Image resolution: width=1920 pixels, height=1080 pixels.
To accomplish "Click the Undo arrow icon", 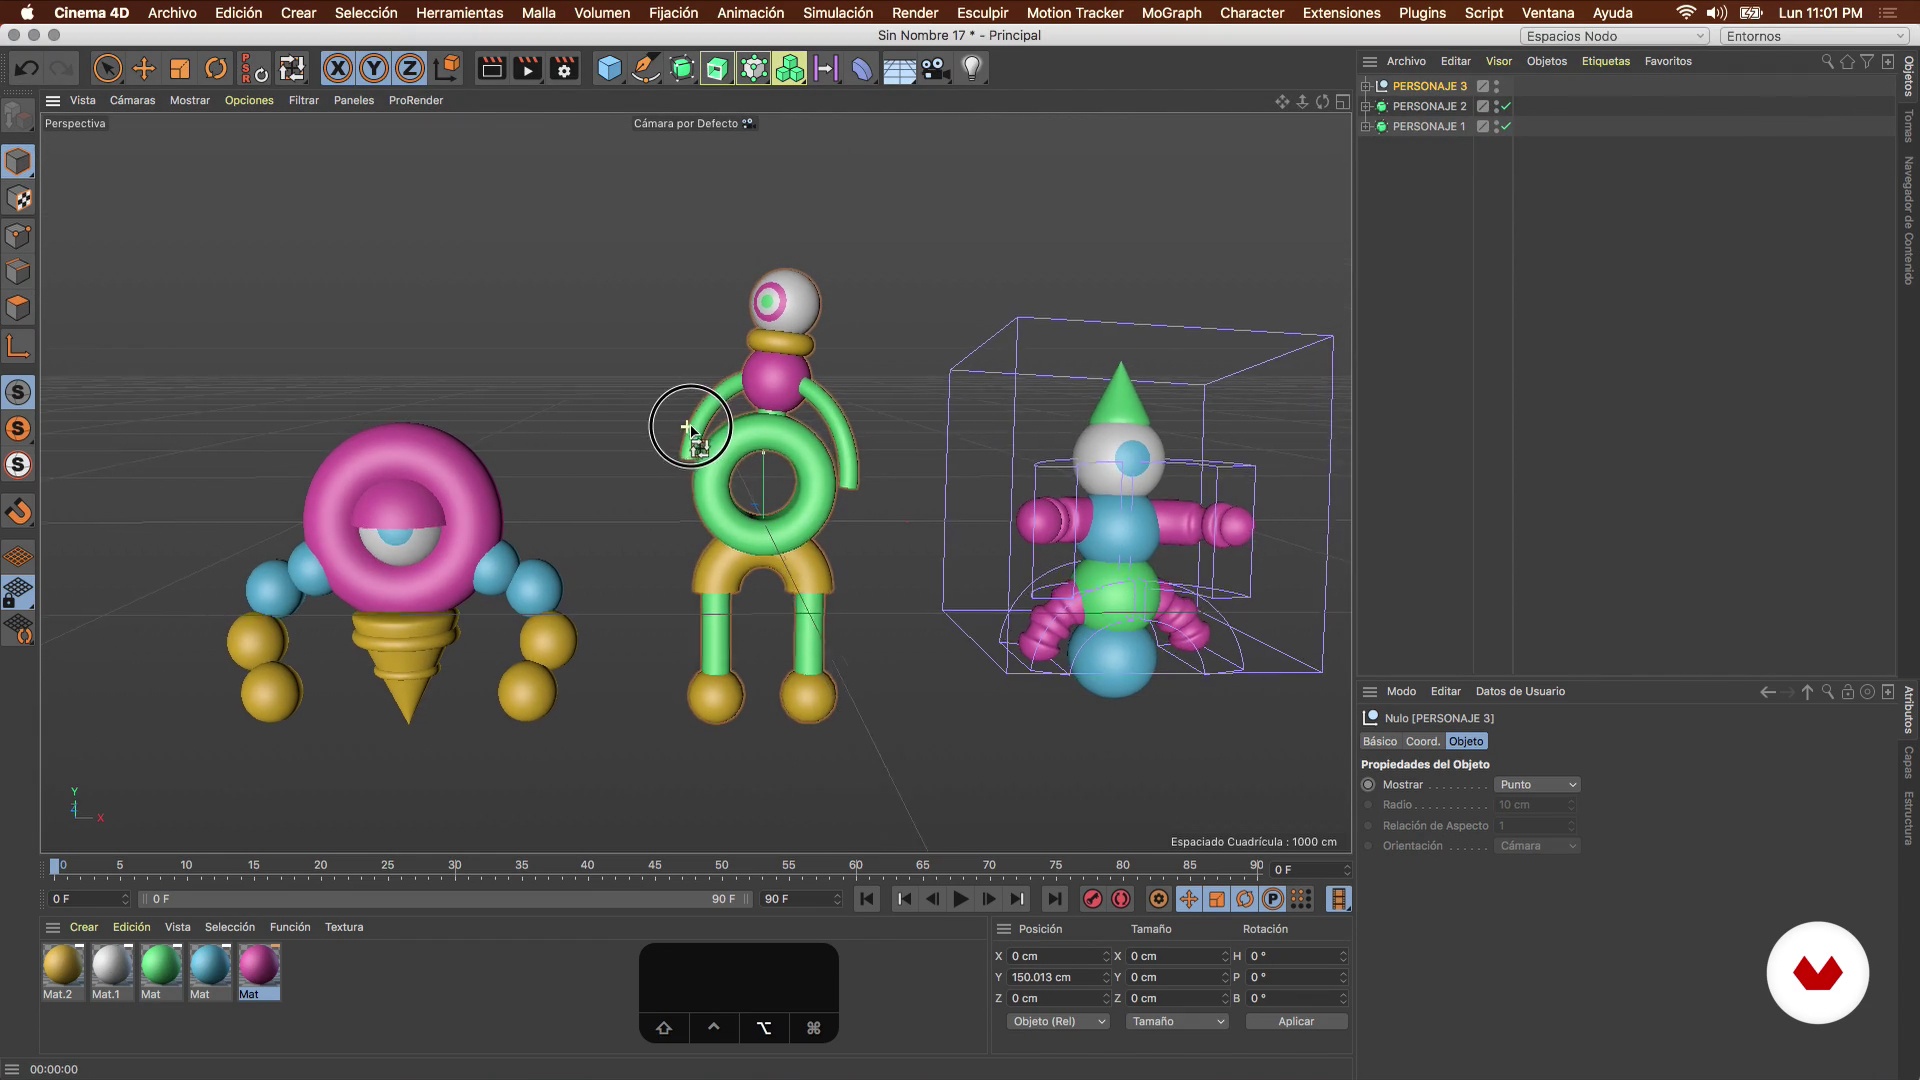I will (27, 69).
